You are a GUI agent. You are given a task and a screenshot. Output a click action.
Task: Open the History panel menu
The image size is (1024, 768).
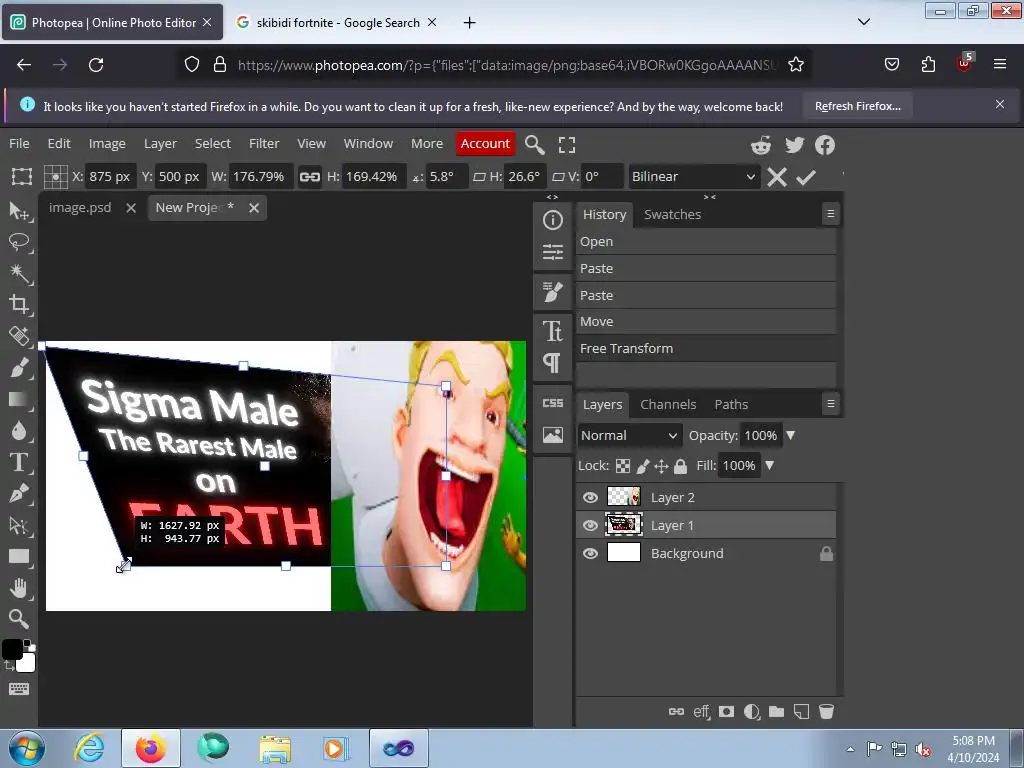pos(831,214)
